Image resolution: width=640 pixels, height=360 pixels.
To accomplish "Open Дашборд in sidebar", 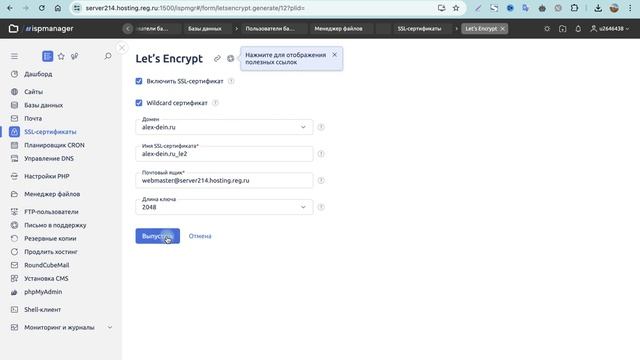I will click(38, 74).
